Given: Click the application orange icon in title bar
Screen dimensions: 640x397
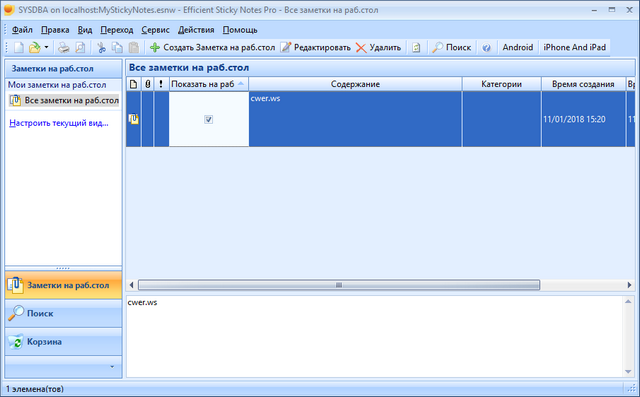Looking at the screenshot, I should click(9, 9).
